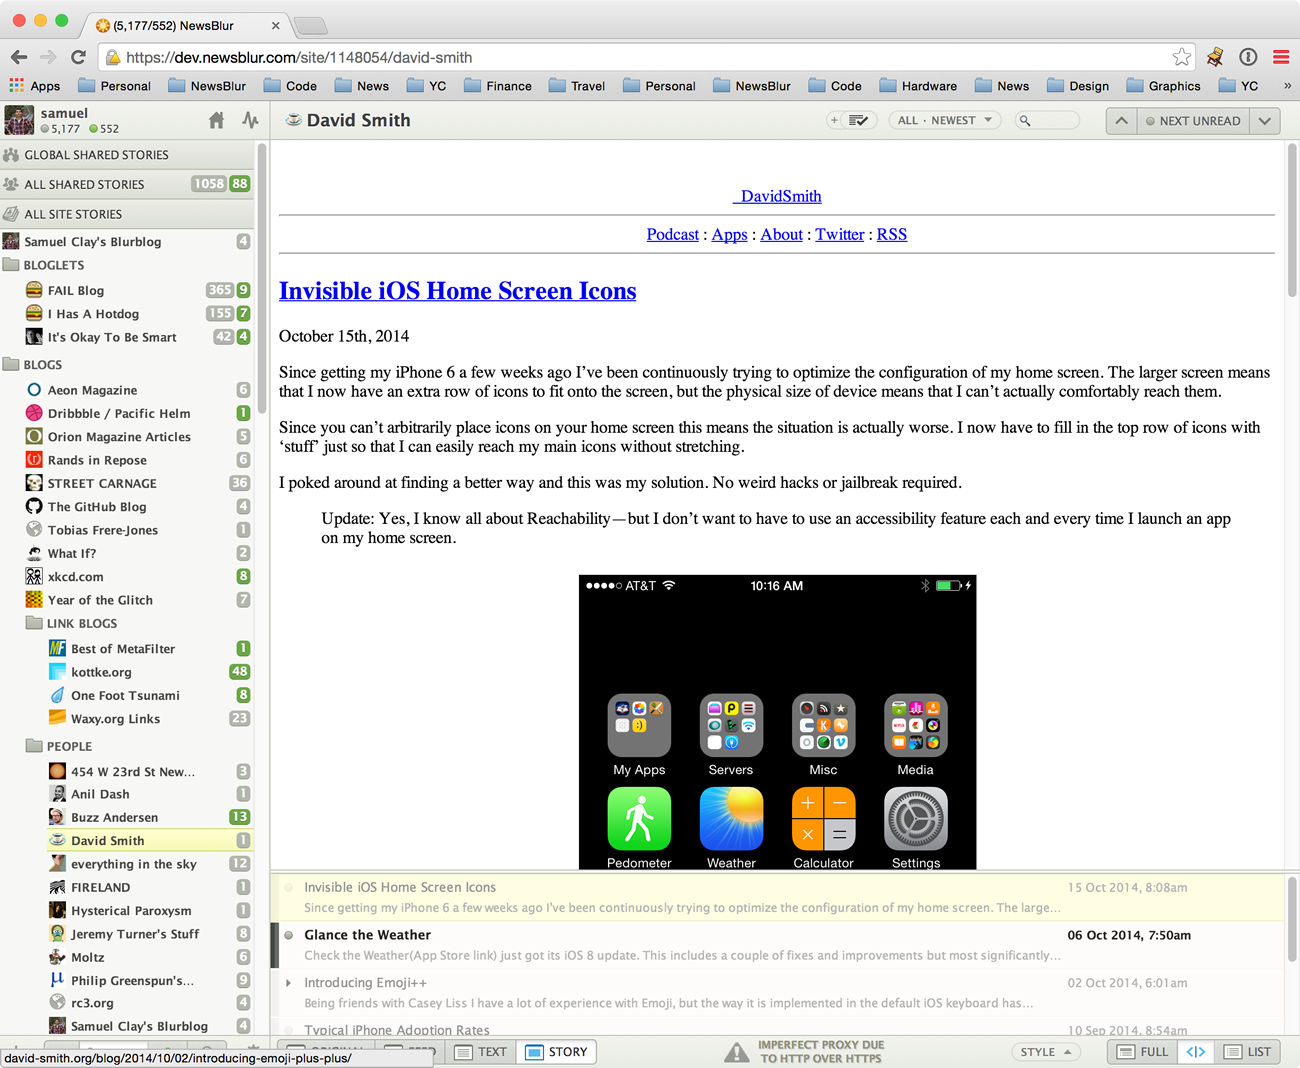Open the Finance bookmarks folder

pos(498,86)
